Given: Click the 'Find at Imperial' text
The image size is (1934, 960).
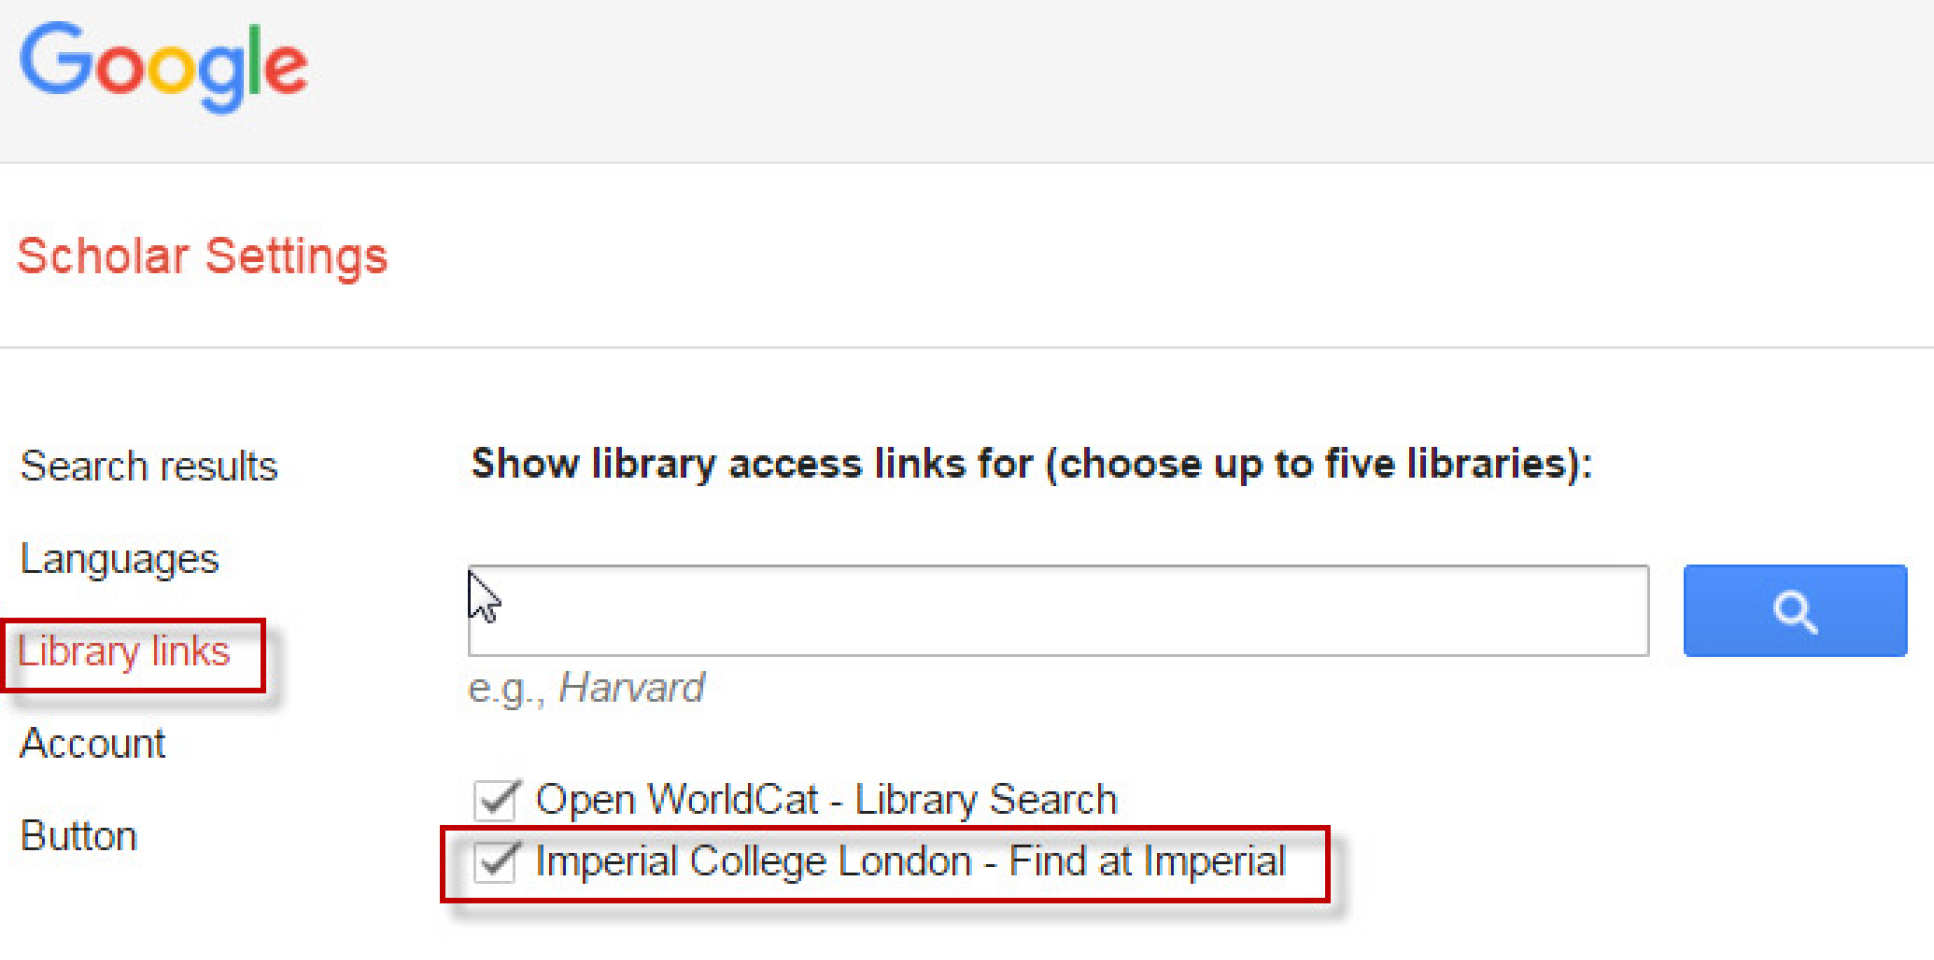Looking at the screenshot, I should point(1146,862).
